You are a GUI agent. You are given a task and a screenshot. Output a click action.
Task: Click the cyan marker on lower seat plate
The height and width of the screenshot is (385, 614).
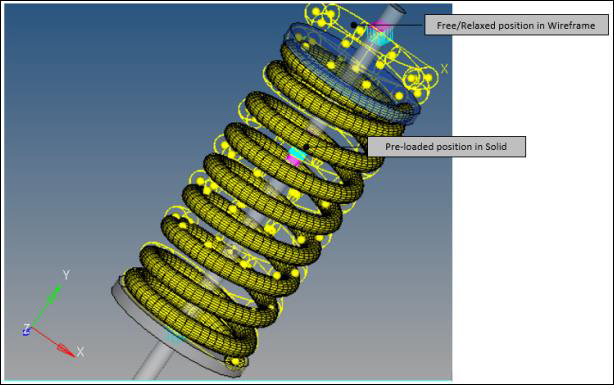tap(174, 335)
